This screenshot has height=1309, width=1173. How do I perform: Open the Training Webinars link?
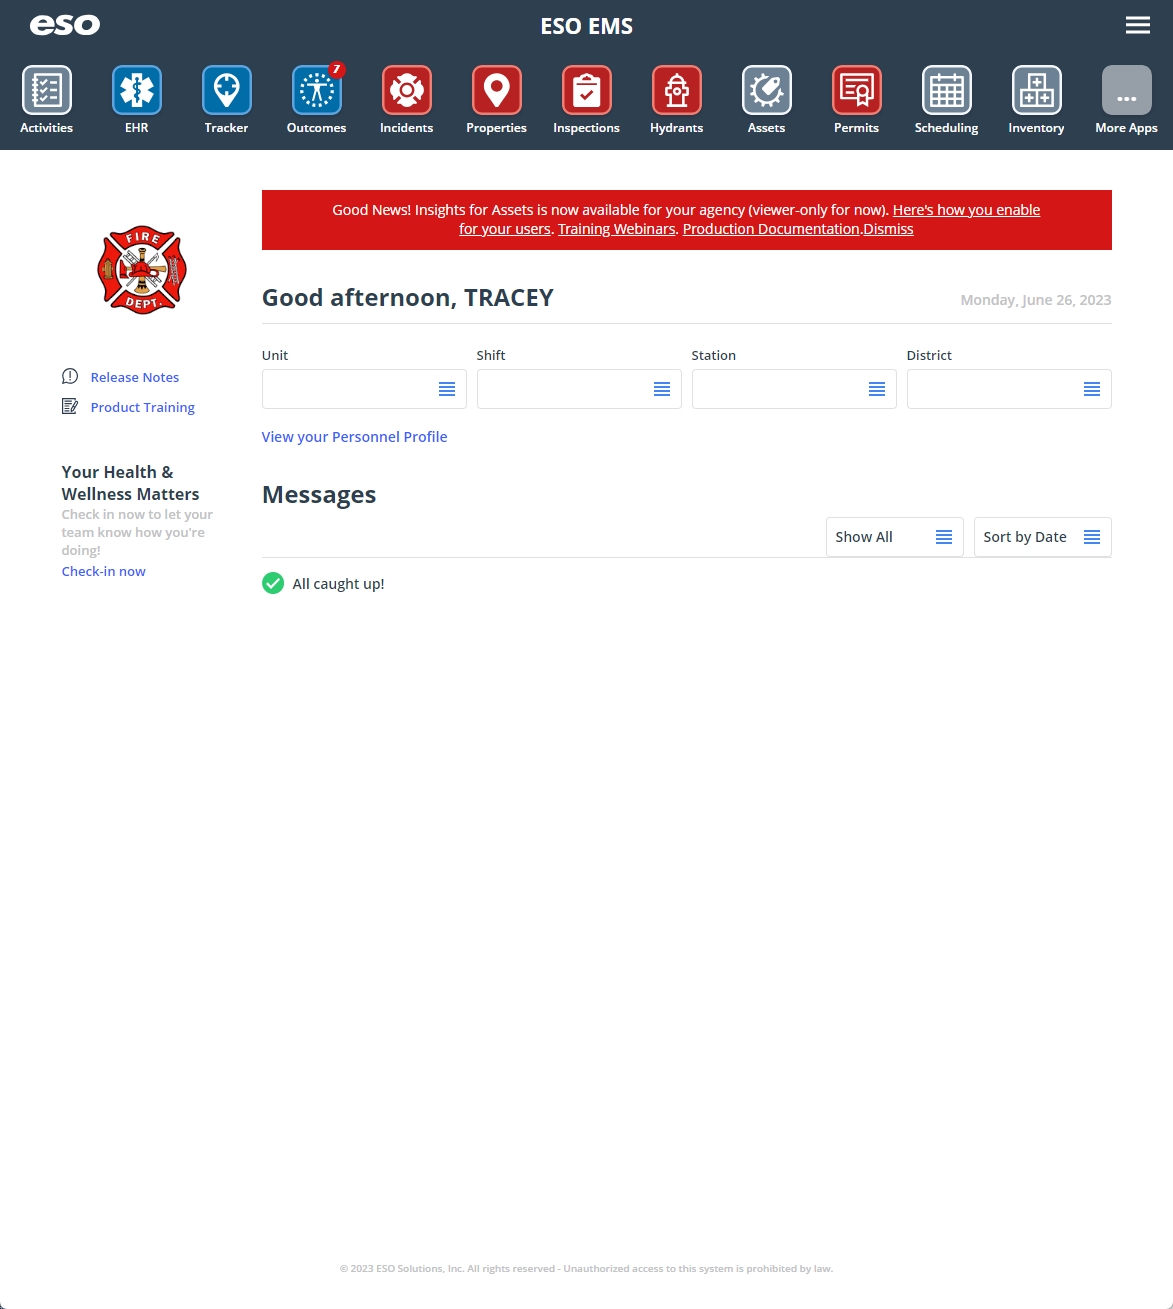coord(617,229)
